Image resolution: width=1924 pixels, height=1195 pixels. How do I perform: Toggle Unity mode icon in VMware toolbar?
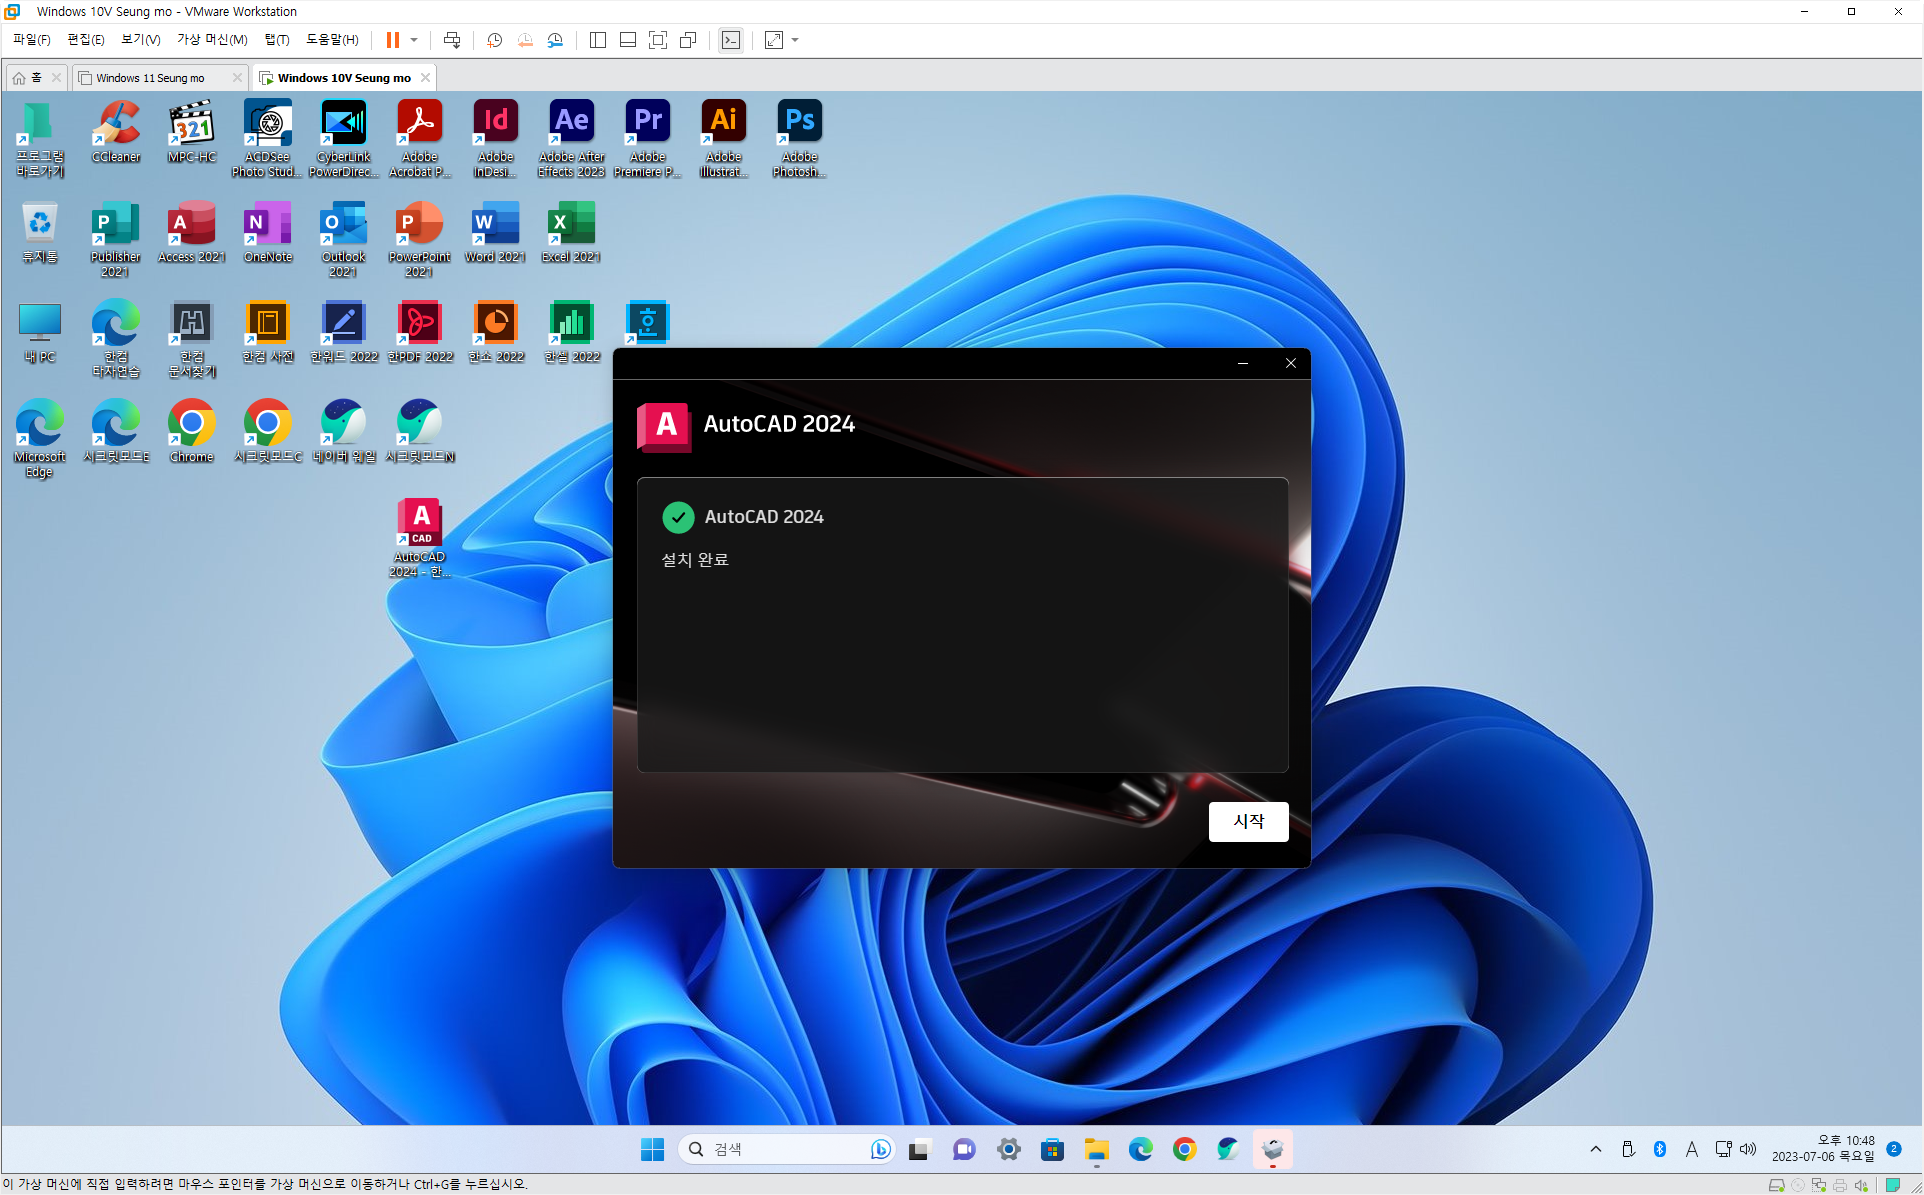tap(688, 40)
